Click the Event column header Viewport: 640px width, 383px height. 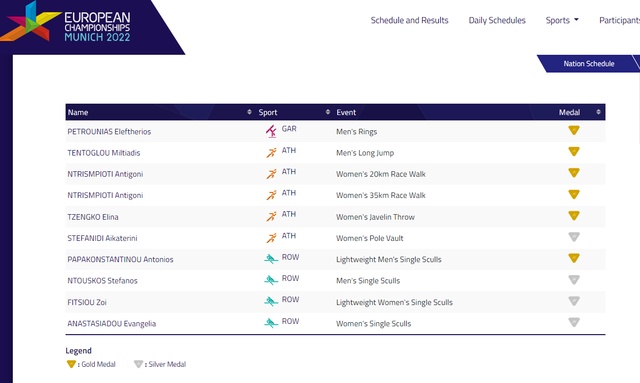point(346,112)
